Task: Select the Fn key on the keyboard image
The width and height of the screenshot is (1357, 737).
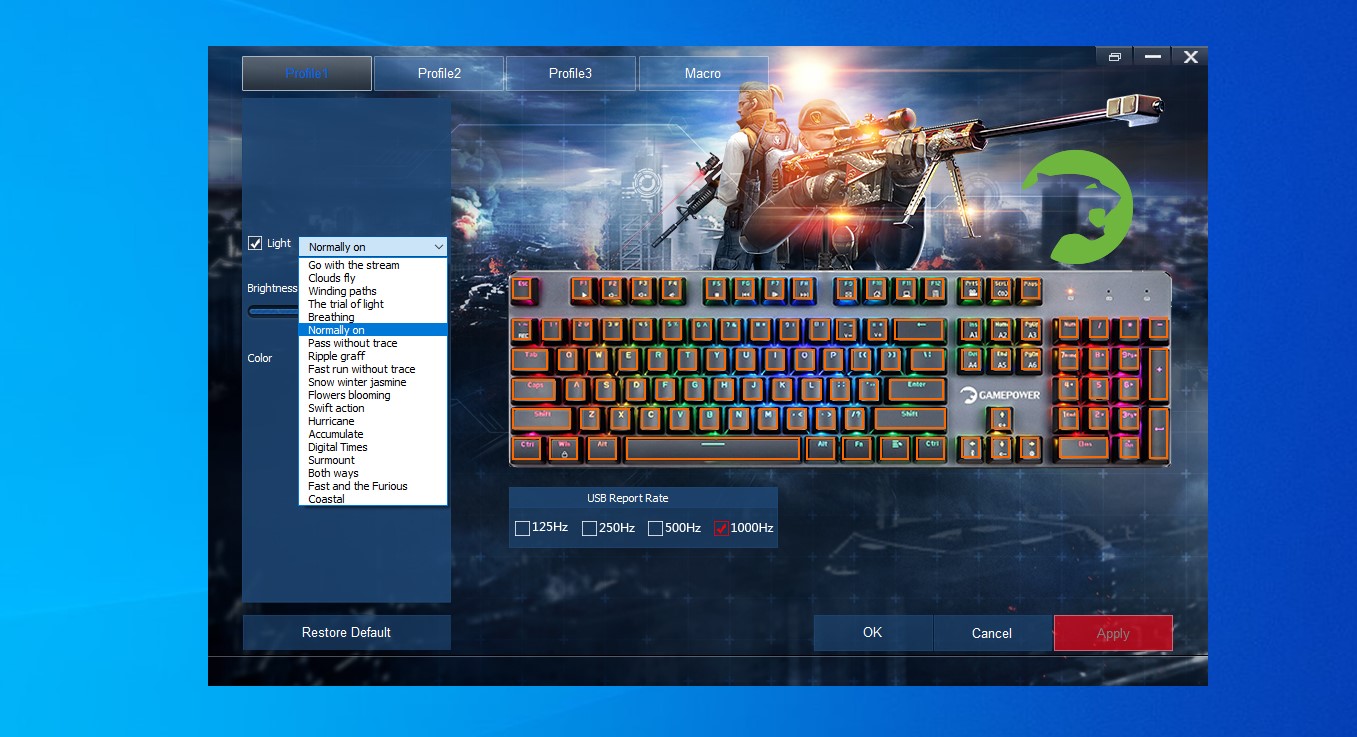Action: click(x=856, y=448)
